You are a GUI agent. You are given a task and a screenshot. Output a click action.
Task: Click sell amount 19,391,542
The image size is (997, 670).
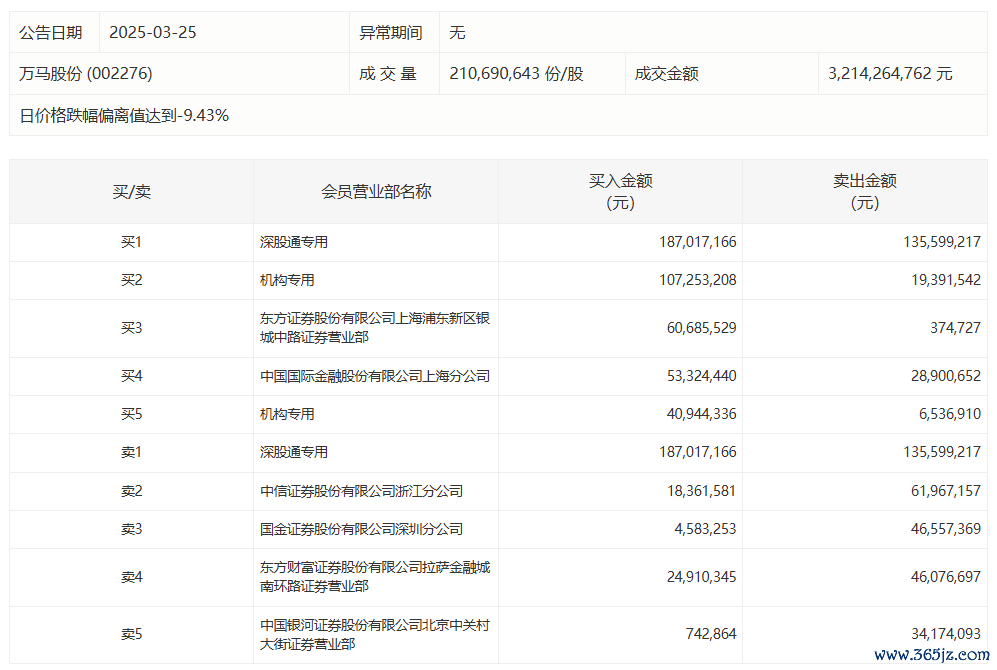[945, 280]
